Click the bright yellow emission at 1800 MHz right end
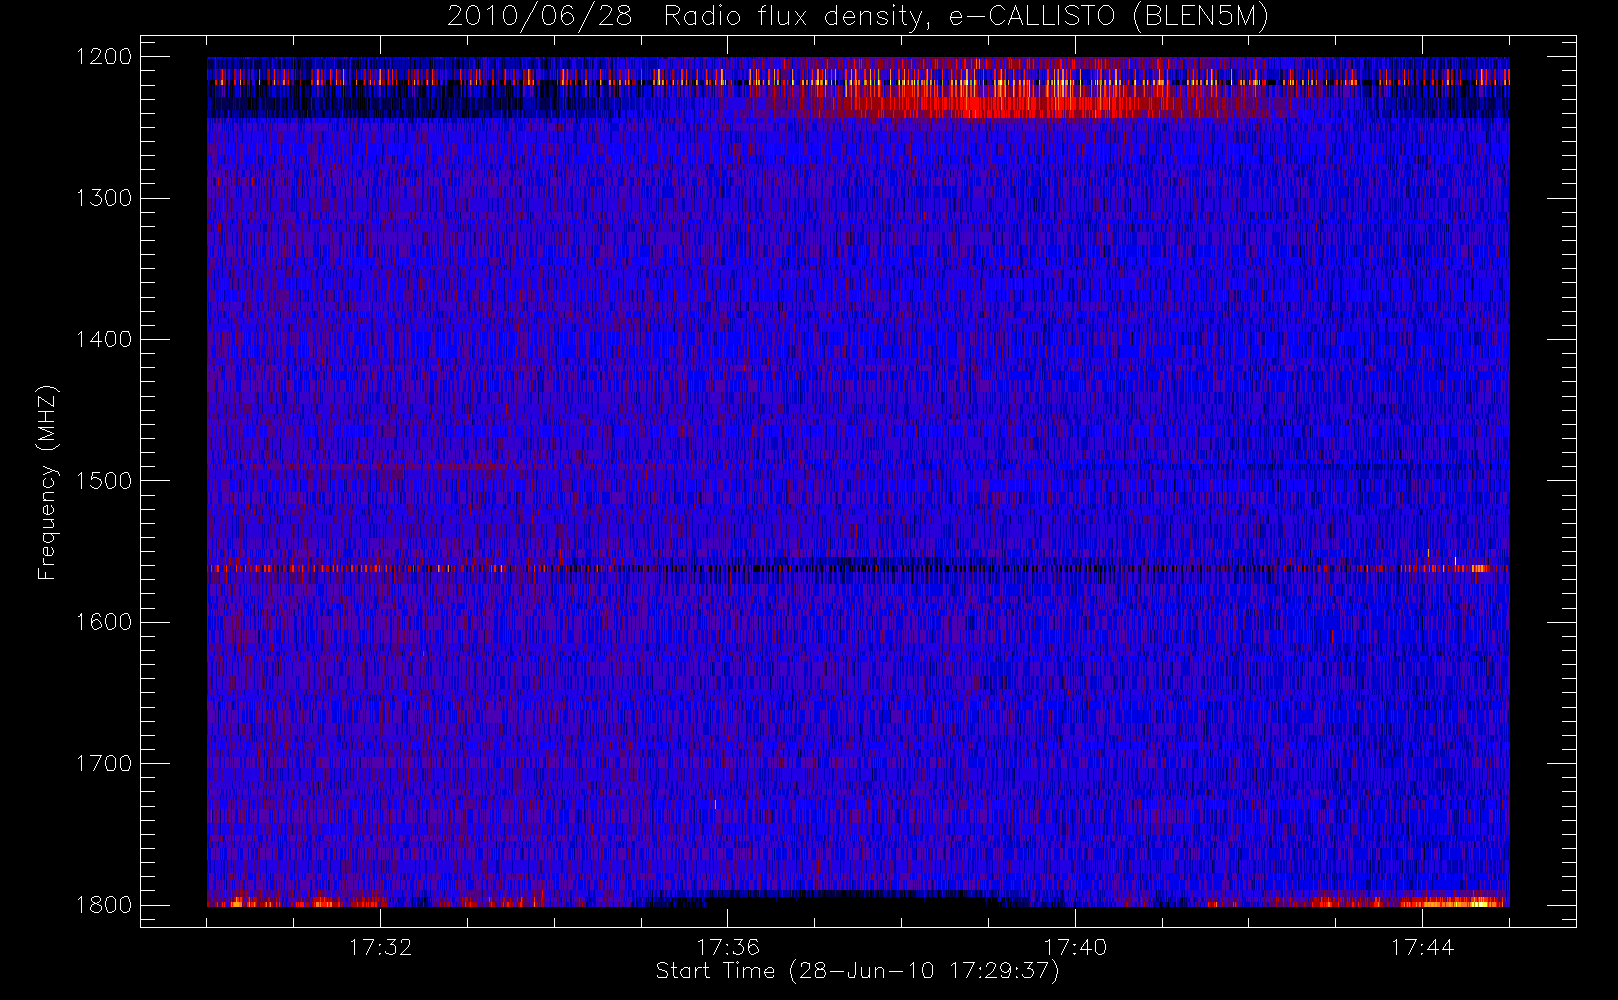This screenshot has height=1000, width=1618. (1450, 902)
